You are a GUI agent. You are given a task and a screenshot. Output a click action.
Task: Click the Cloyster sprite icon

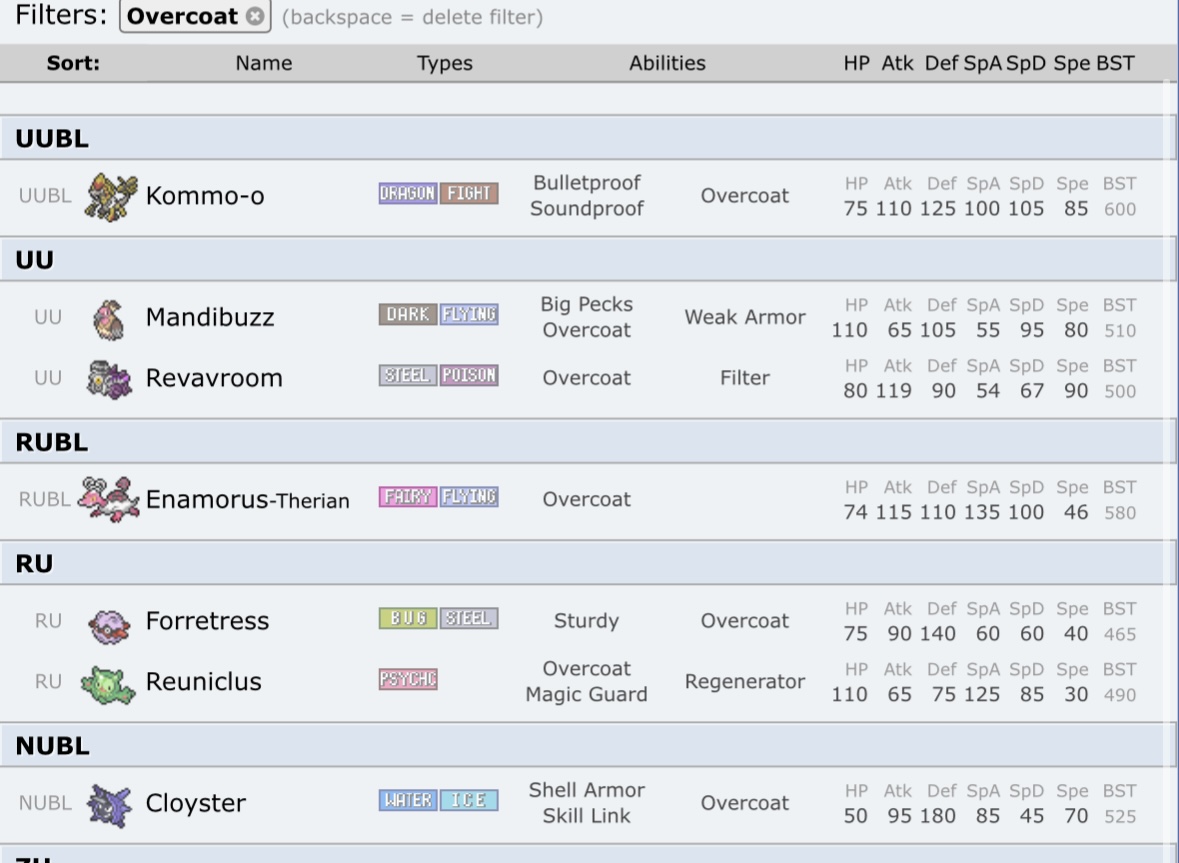pos(109,804)
